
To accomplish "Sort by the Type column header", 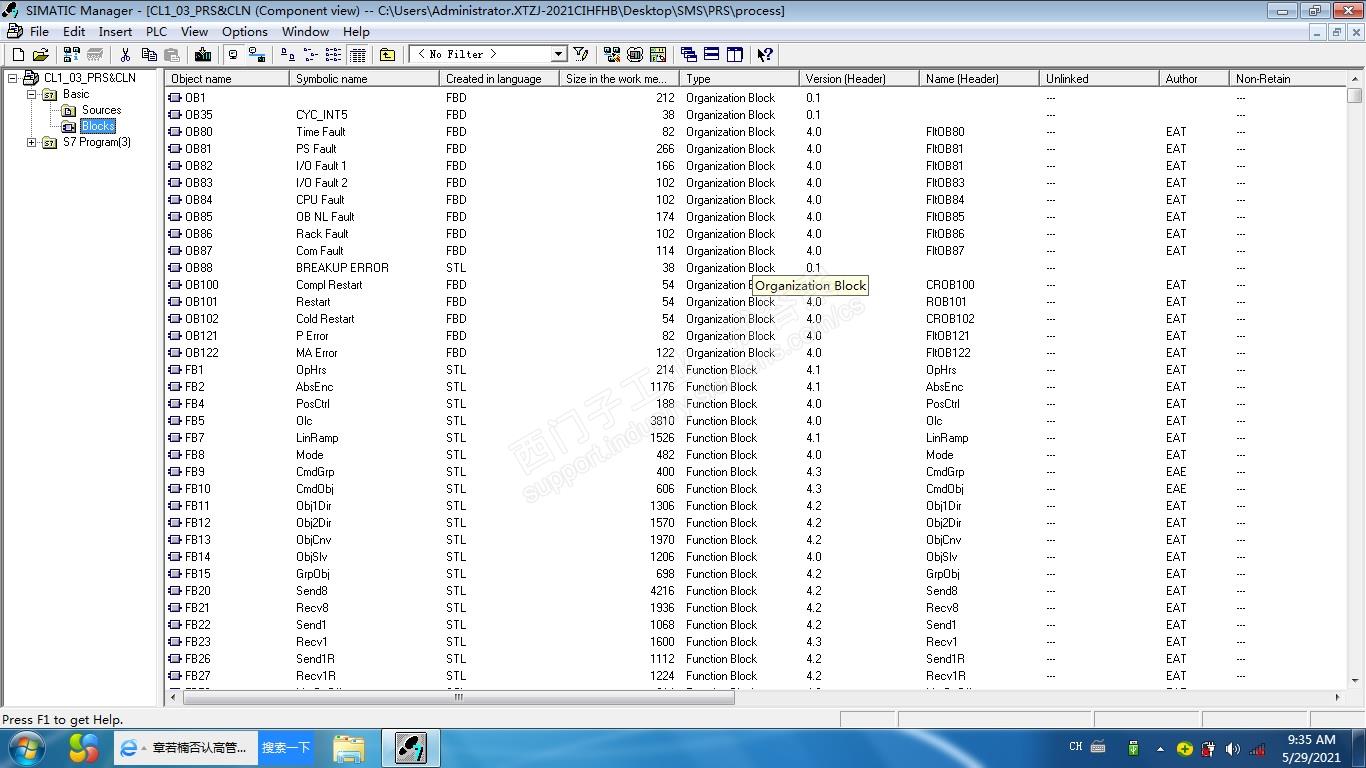I will point(739,79).
